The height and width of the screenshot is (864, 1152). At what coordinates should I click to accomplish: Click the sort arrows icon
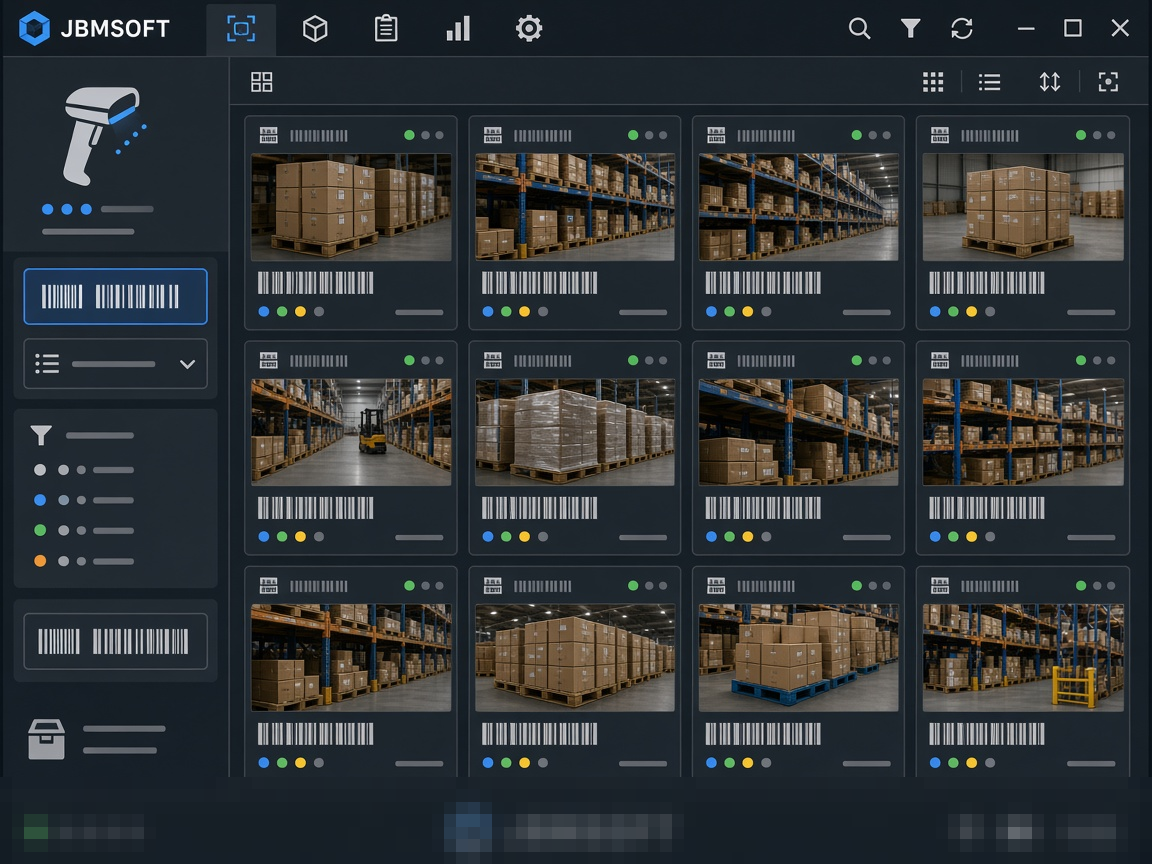[1050, 82]
